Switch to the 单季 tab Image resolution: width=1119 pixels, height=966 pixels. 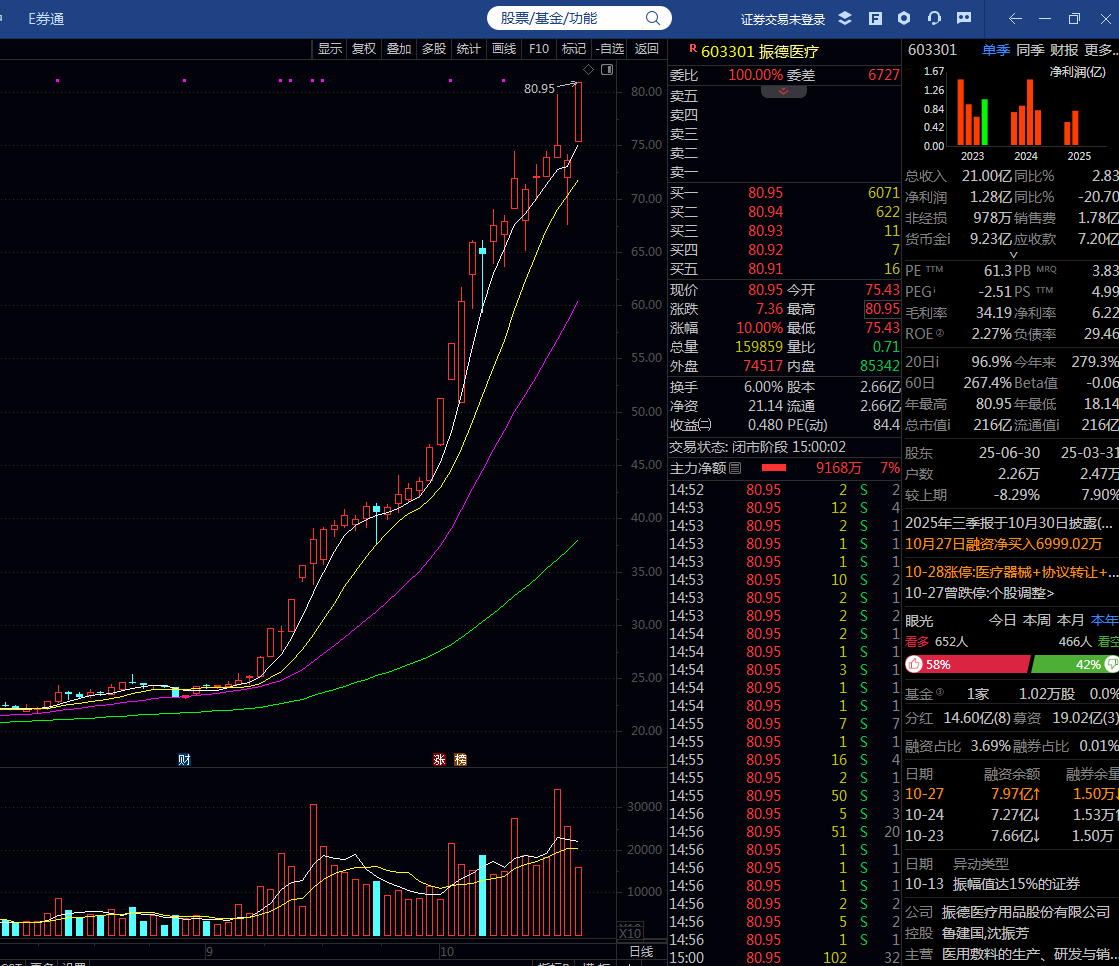[x=996, y=50]
